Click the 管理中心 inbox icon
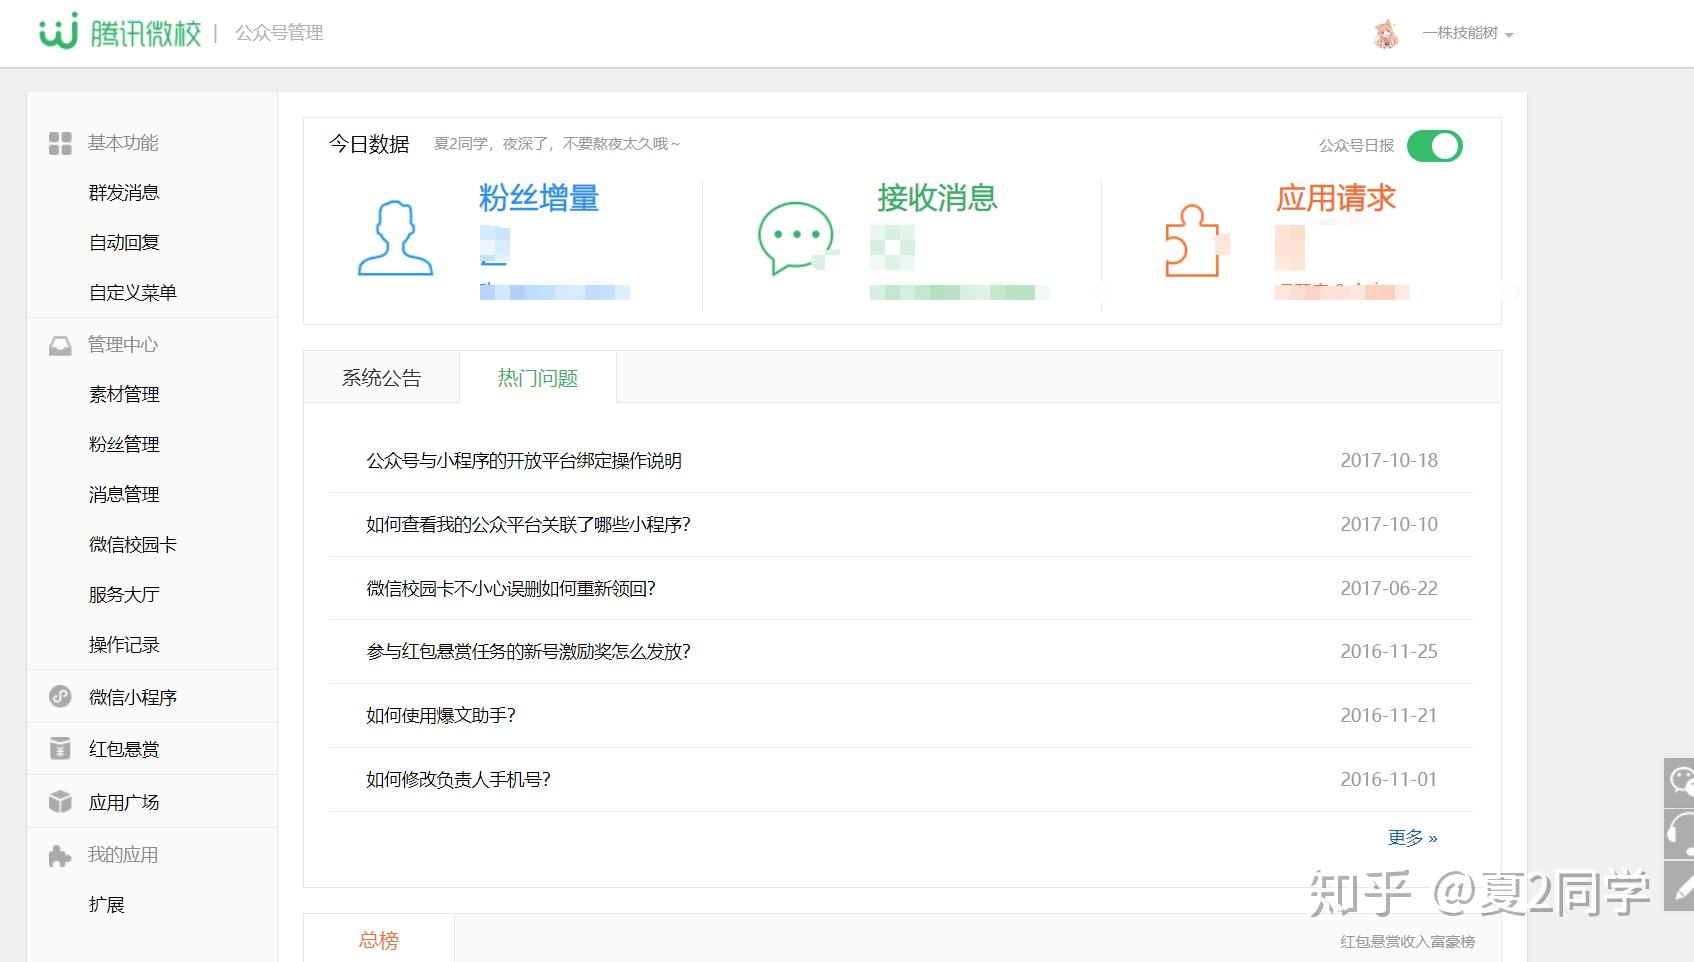 (x=60, y=346)
